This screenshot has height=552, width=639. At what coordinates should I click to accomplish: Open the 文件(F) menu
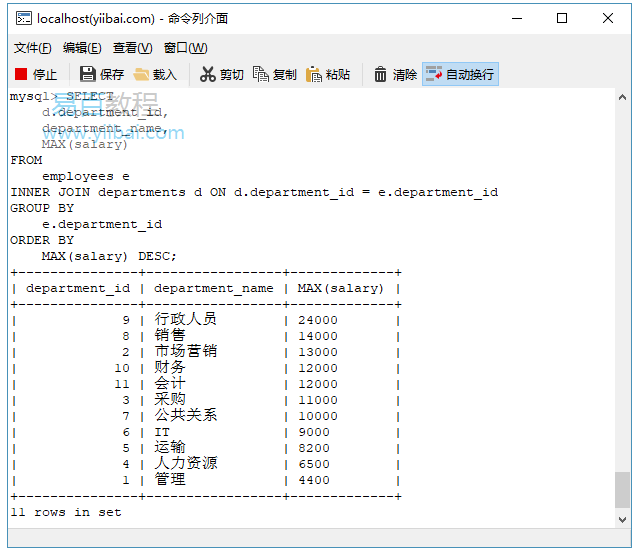point(32,48)
